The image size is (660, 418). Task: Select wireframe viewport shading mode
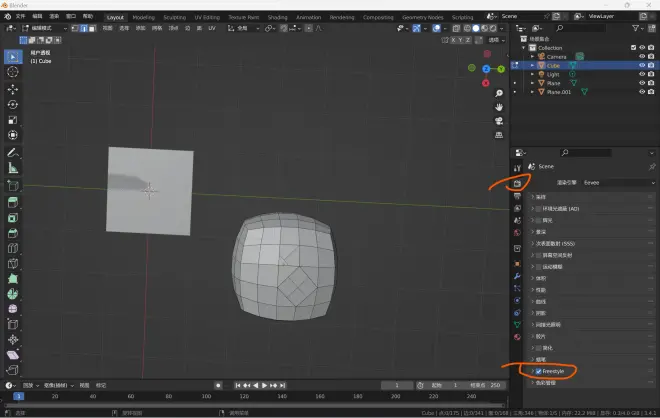point(467,28)
